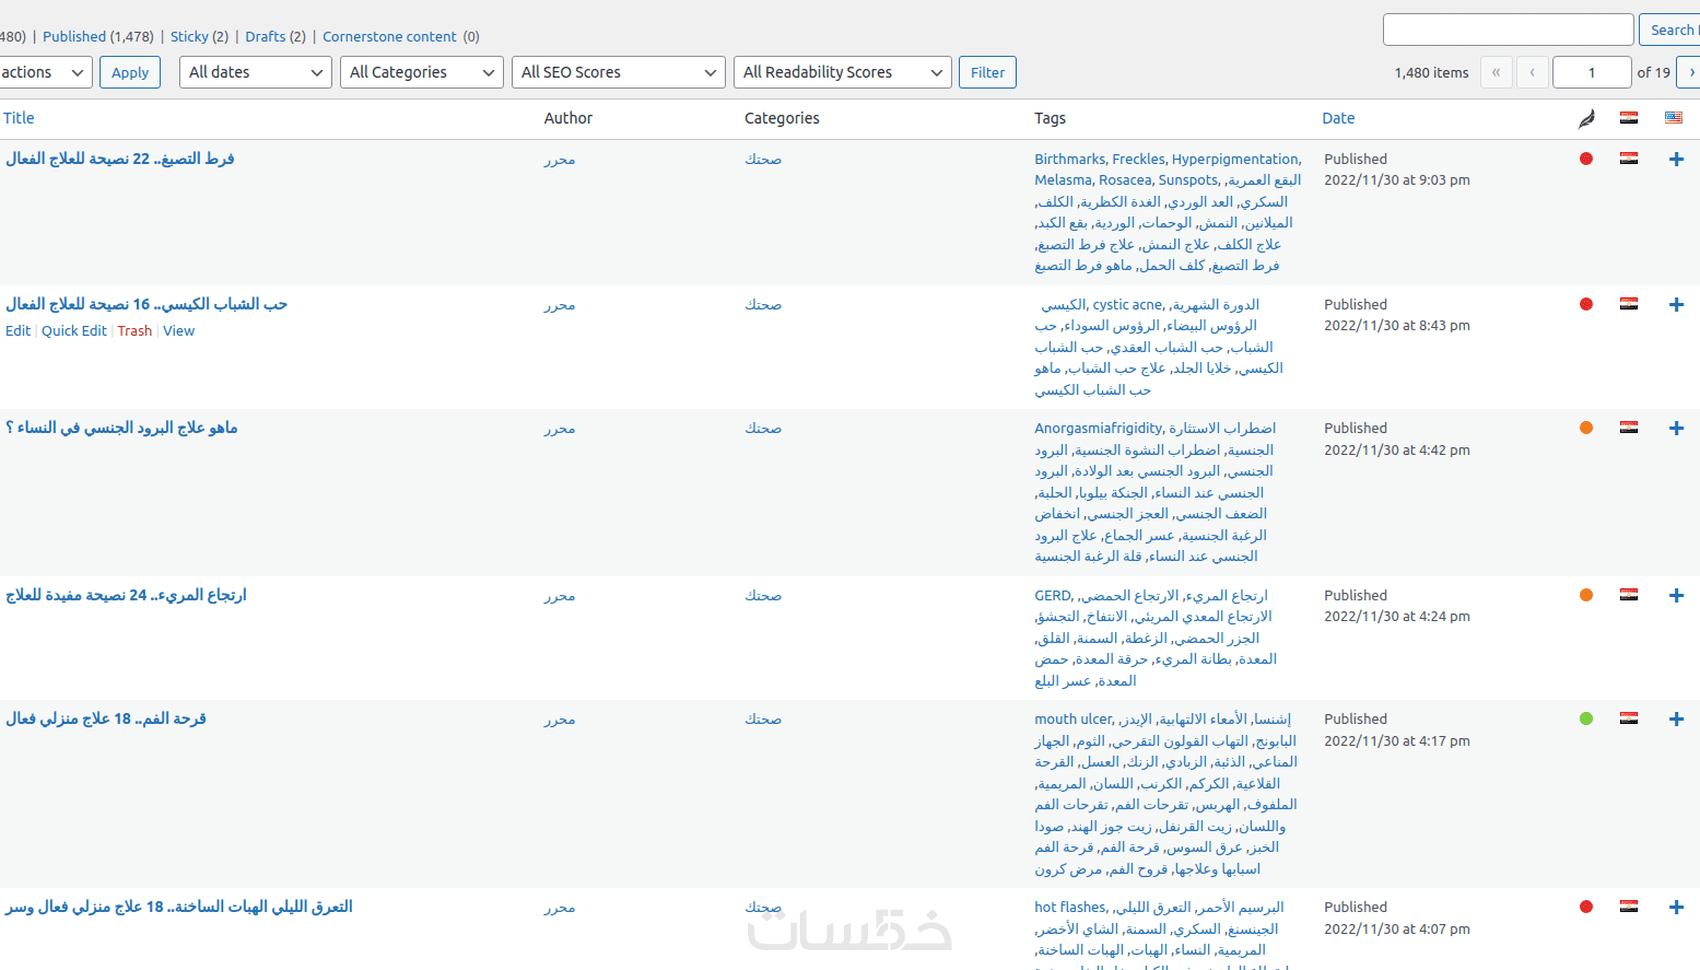Click the author link in the 9:03 pm row
Screen dimensions: 1700x970
click(x=560, y=159)
